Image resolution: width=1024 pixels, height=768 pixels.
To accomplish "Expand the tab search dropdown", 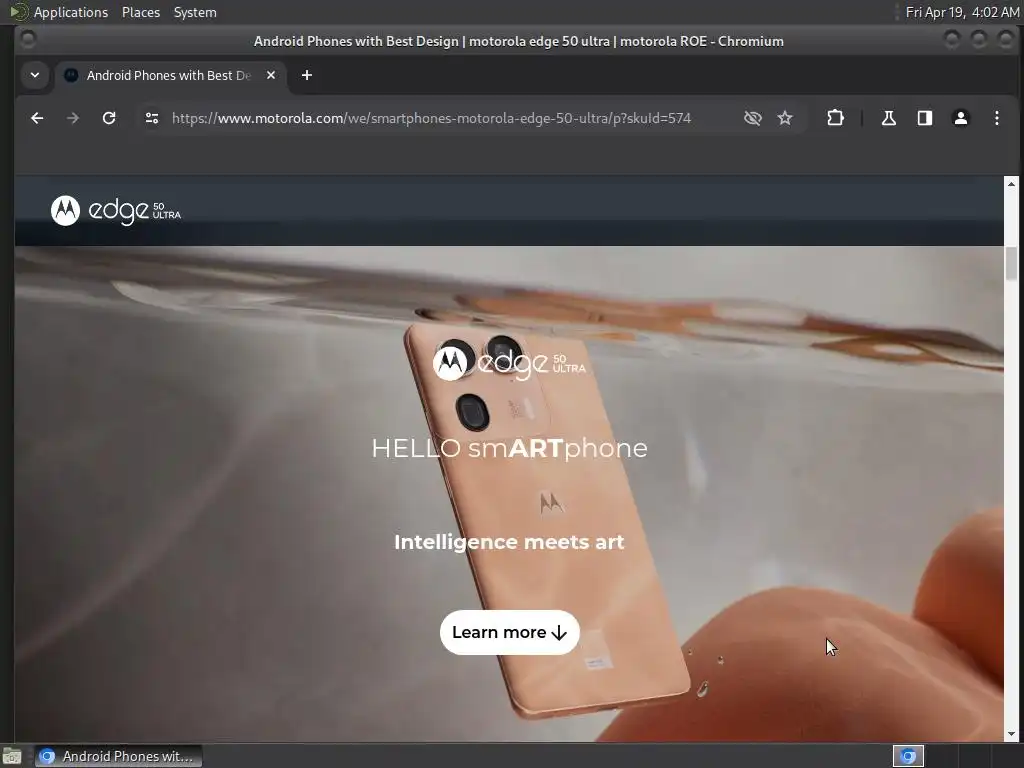I will [35, 75].
